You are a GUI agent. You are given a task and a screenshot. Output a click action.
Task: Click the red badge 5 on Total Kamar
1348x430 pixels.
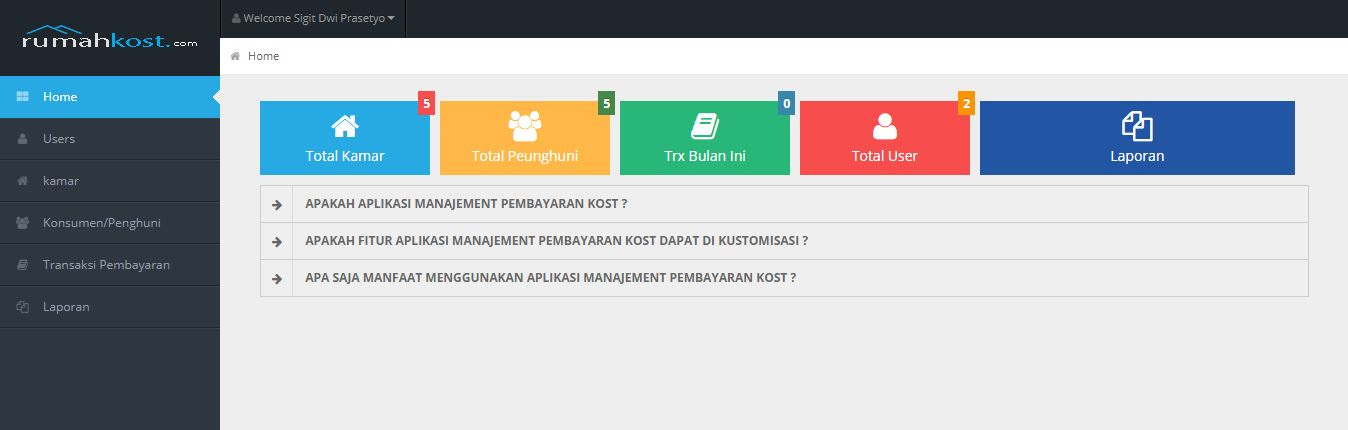point(426,103)
